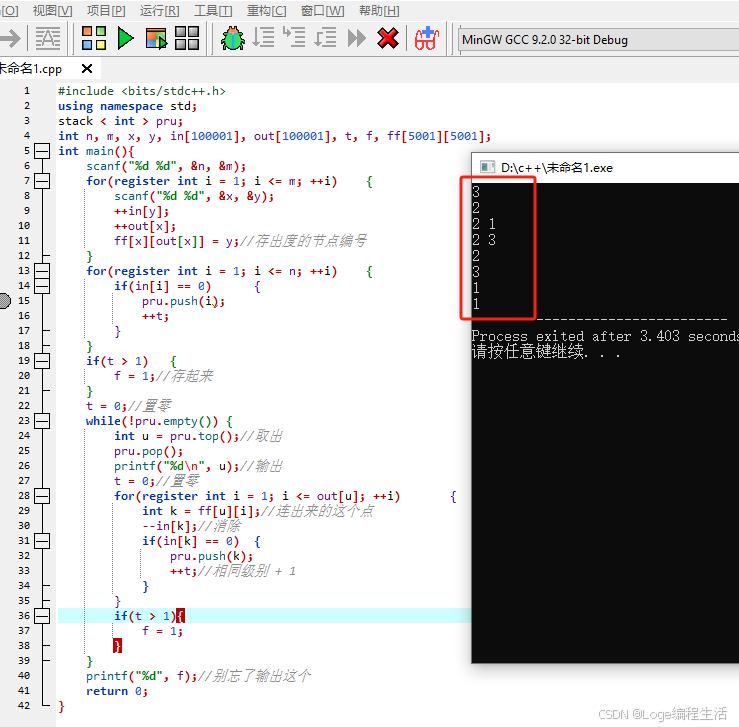Click the pru.push(i); statement on line 15
The image size is (739, 727).
click(183, 301)
